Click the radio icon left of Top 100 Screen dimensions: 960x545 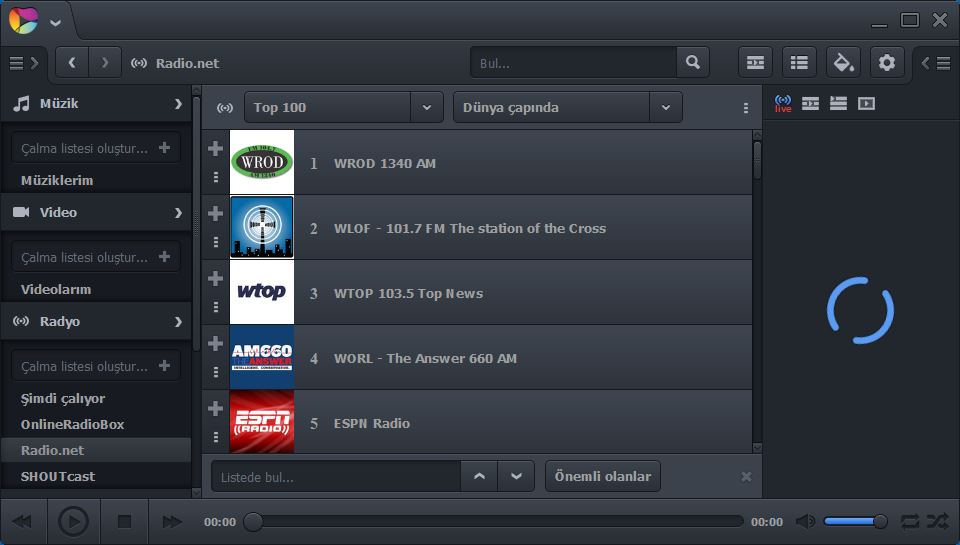tap(225, 108)
